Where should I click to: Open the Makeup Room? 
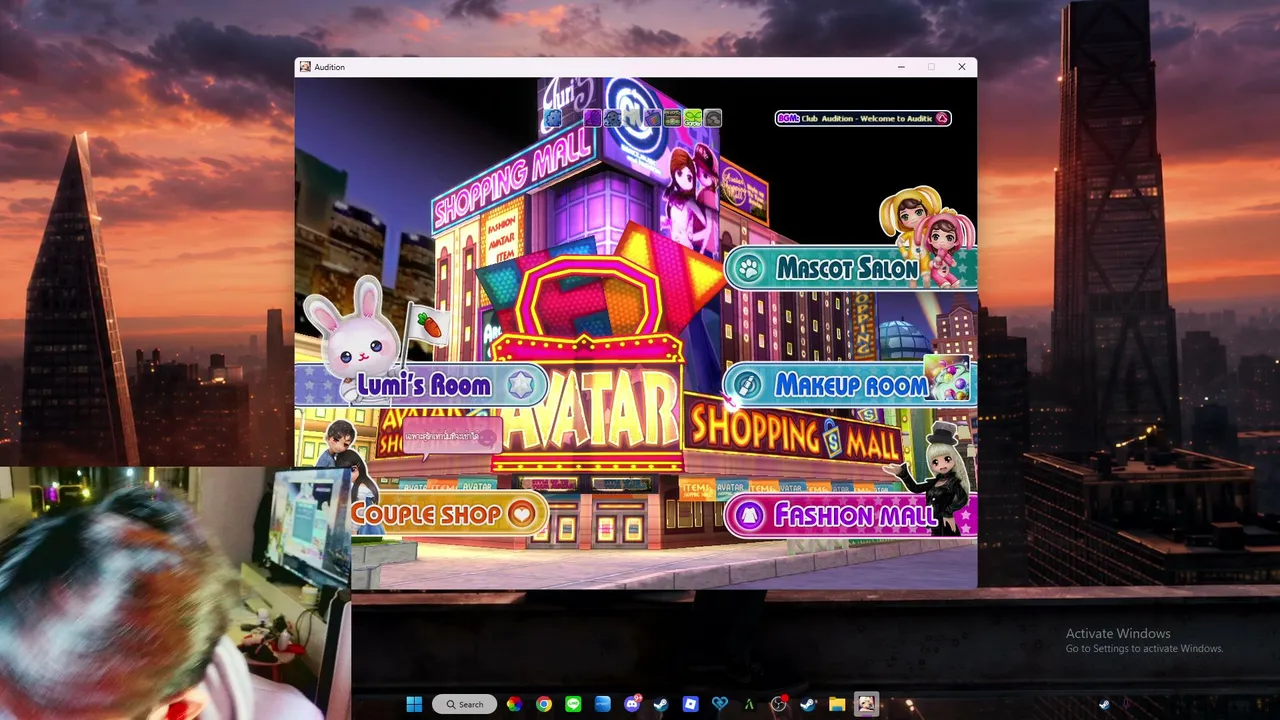pyautogui.click(x=850, y=385)
